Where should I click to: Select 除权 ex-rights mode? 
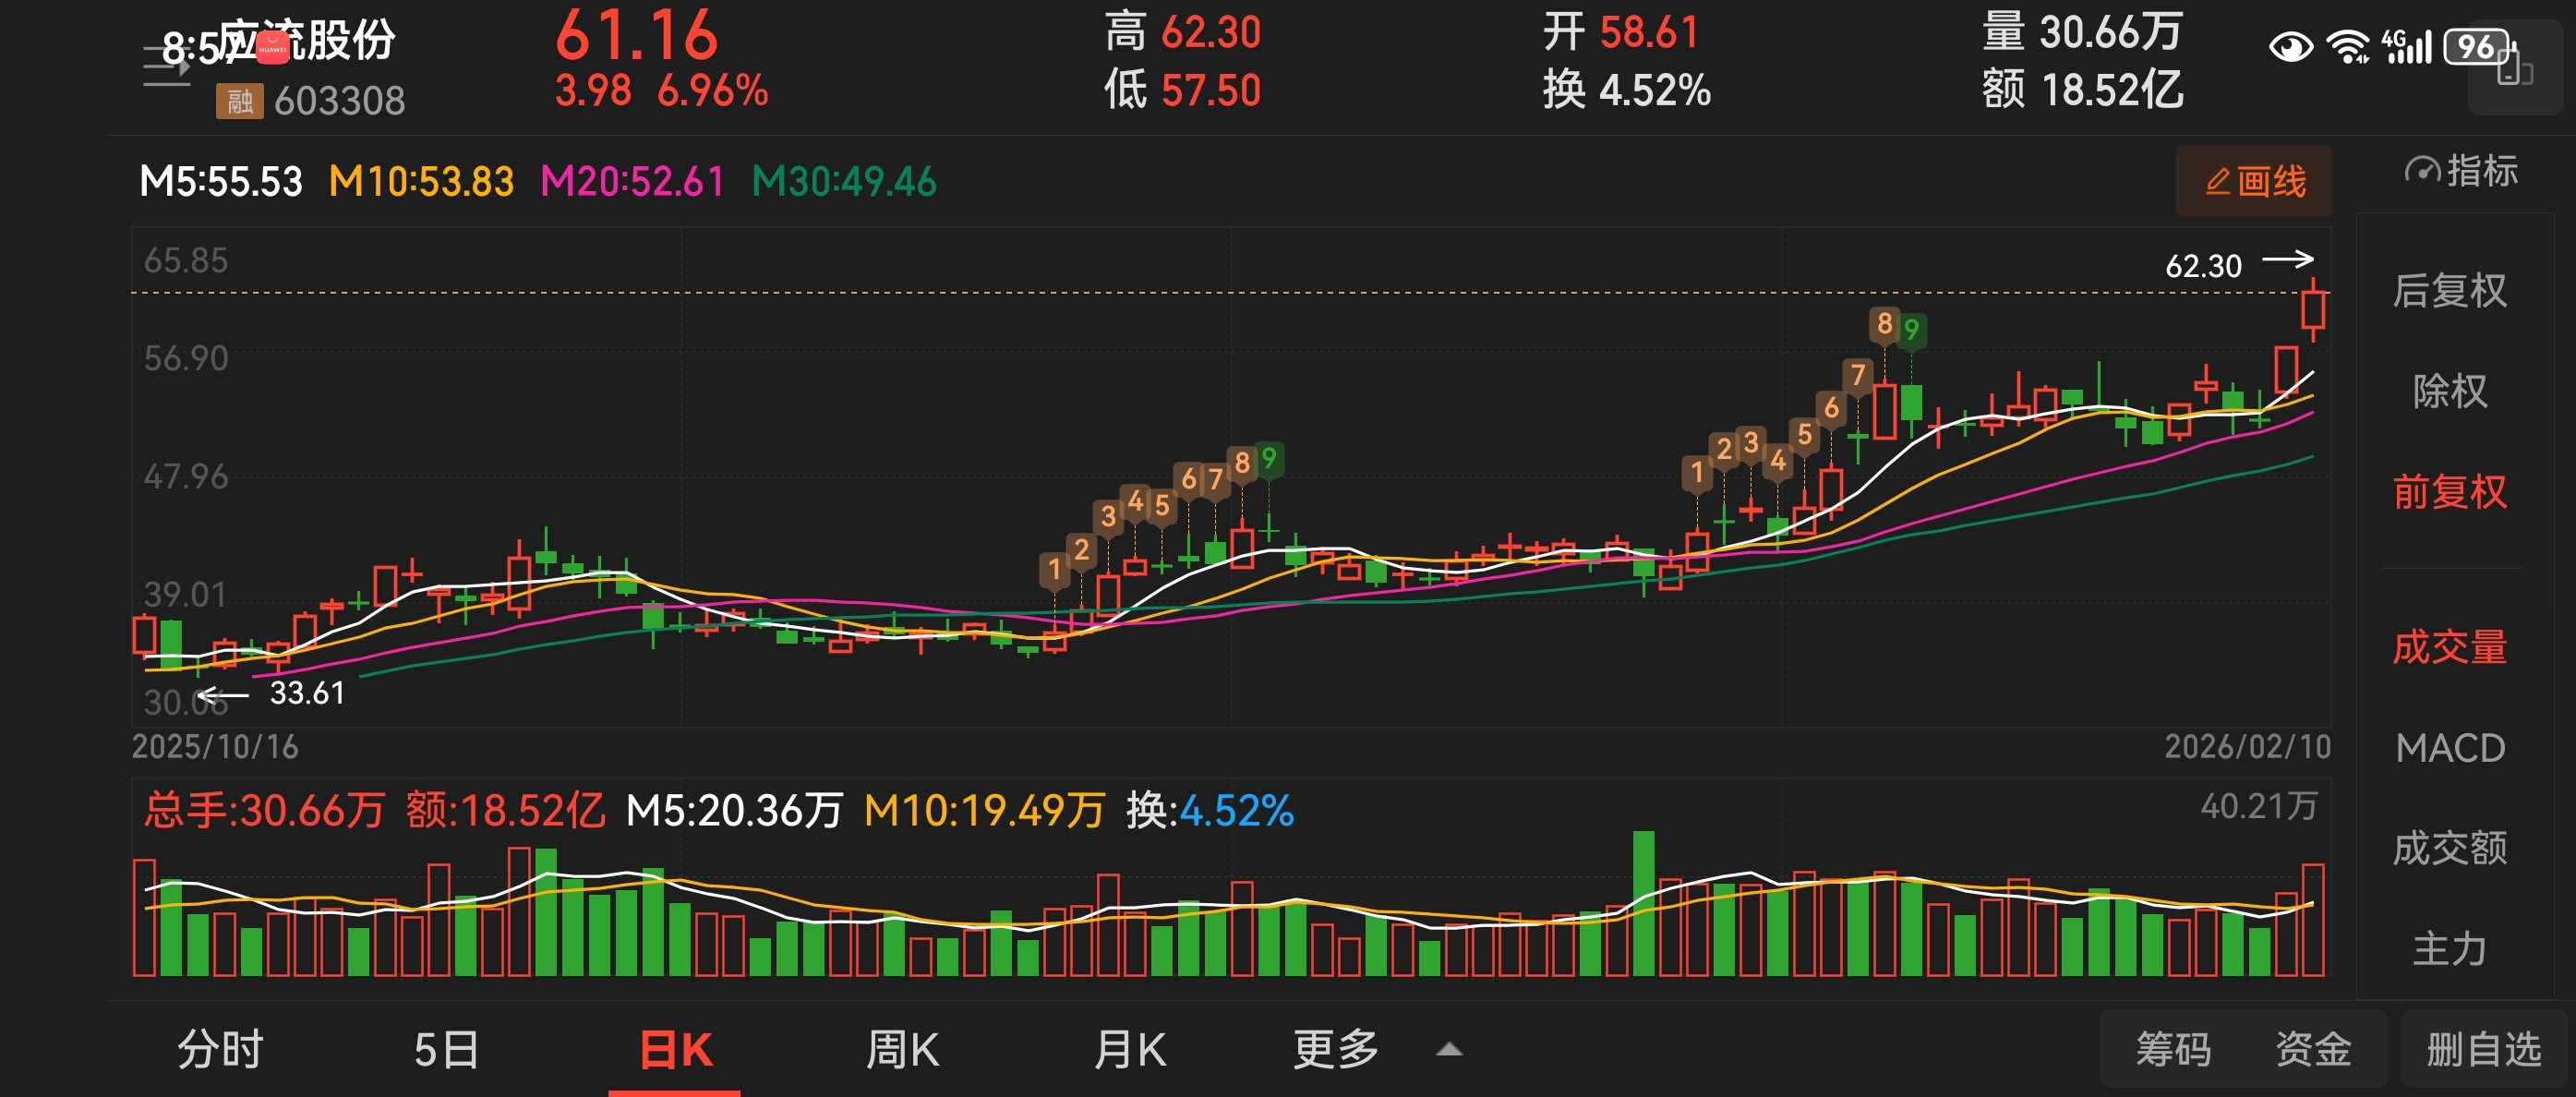[2449, 391]
